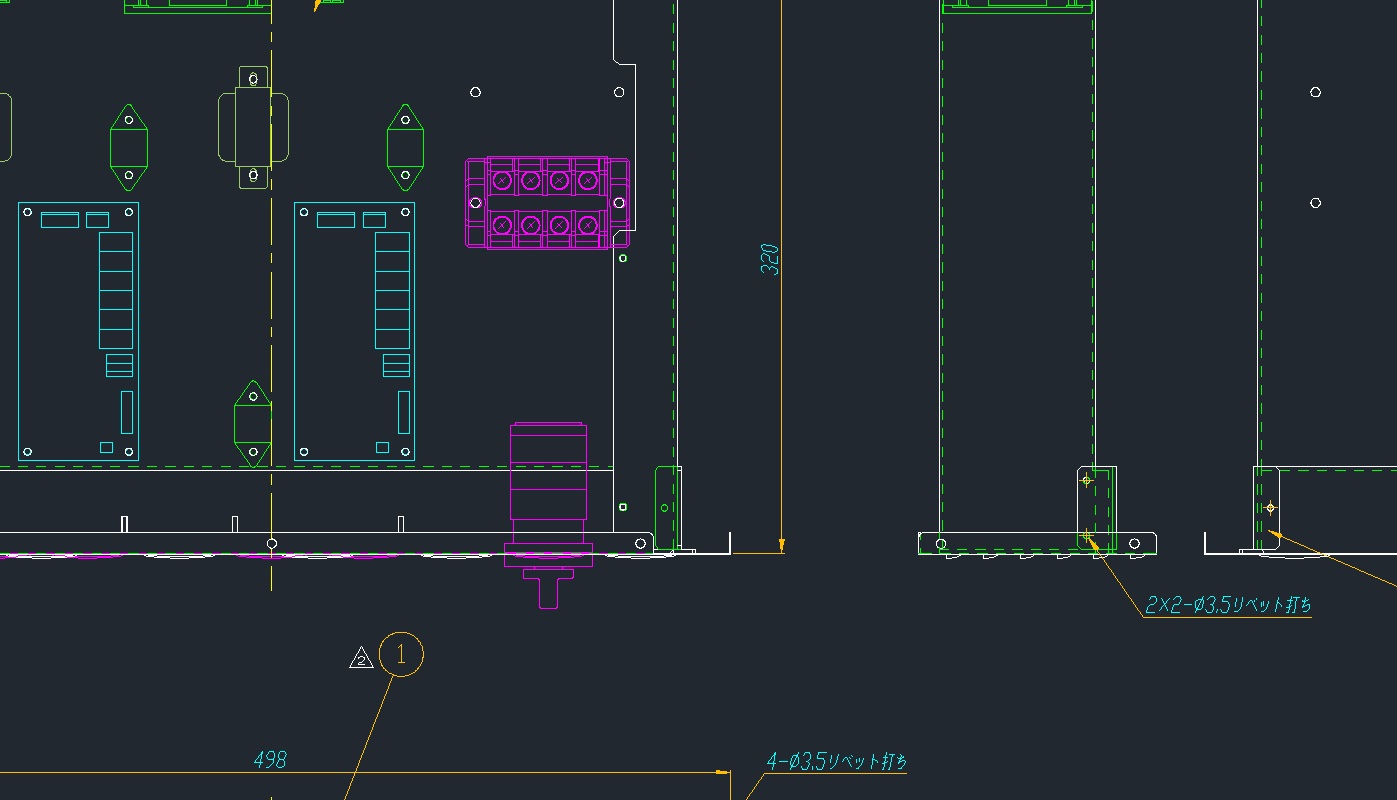Select the 320 vertical dimension text
The image size is (1397, 800).
click(770, 260)
